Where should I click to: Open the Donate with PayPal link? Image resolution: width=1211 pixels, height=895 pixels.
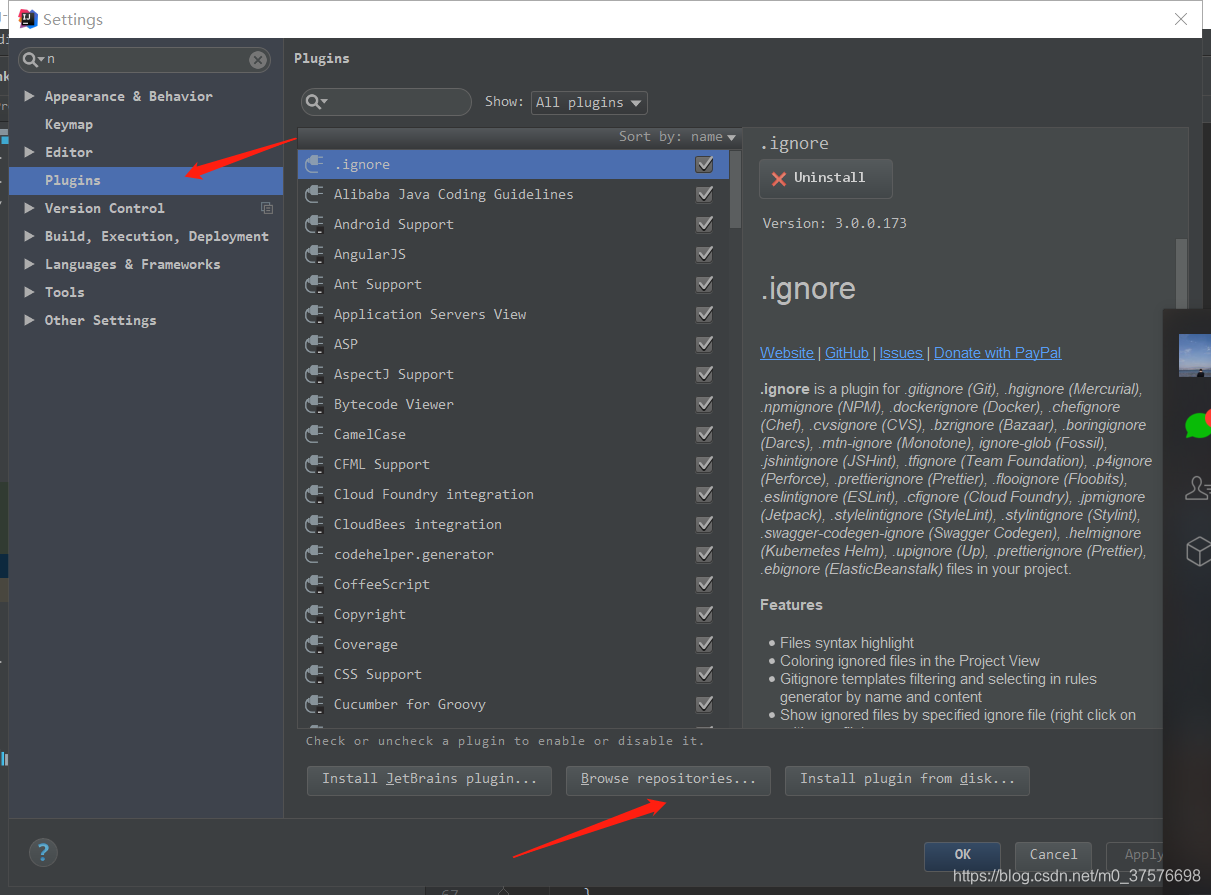tap(998, 353)
